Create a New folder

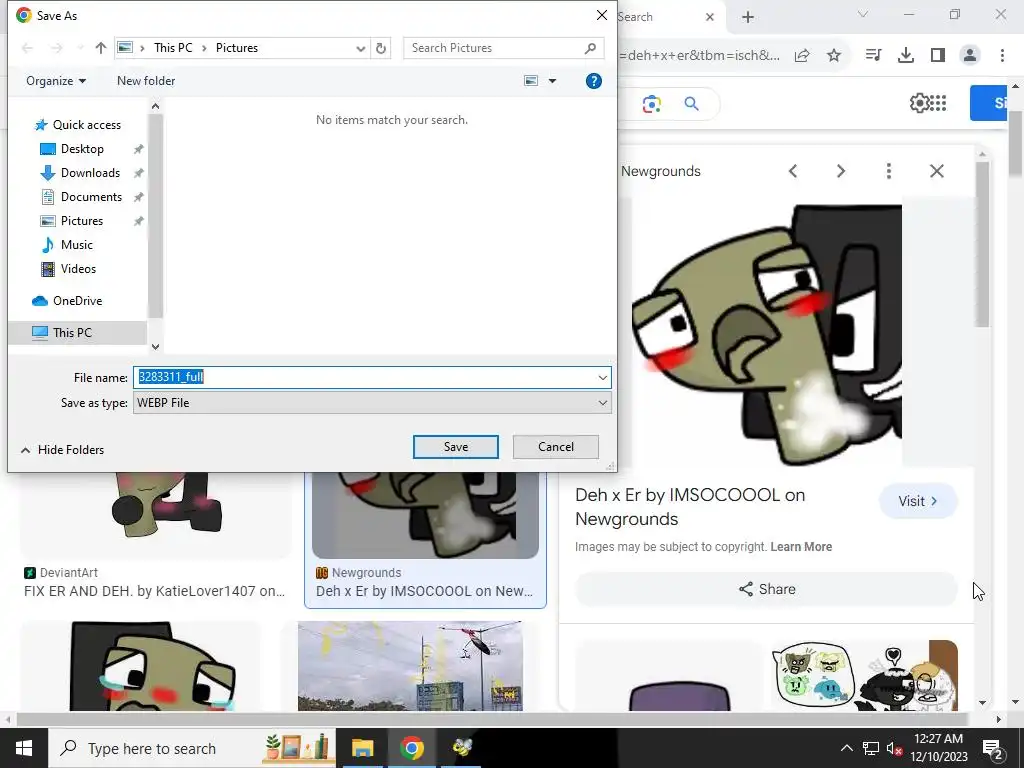146,81
